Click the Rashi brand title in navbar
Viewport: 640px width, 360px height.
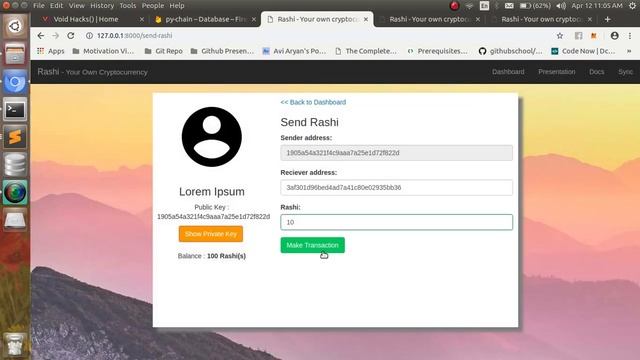point(92,72)
